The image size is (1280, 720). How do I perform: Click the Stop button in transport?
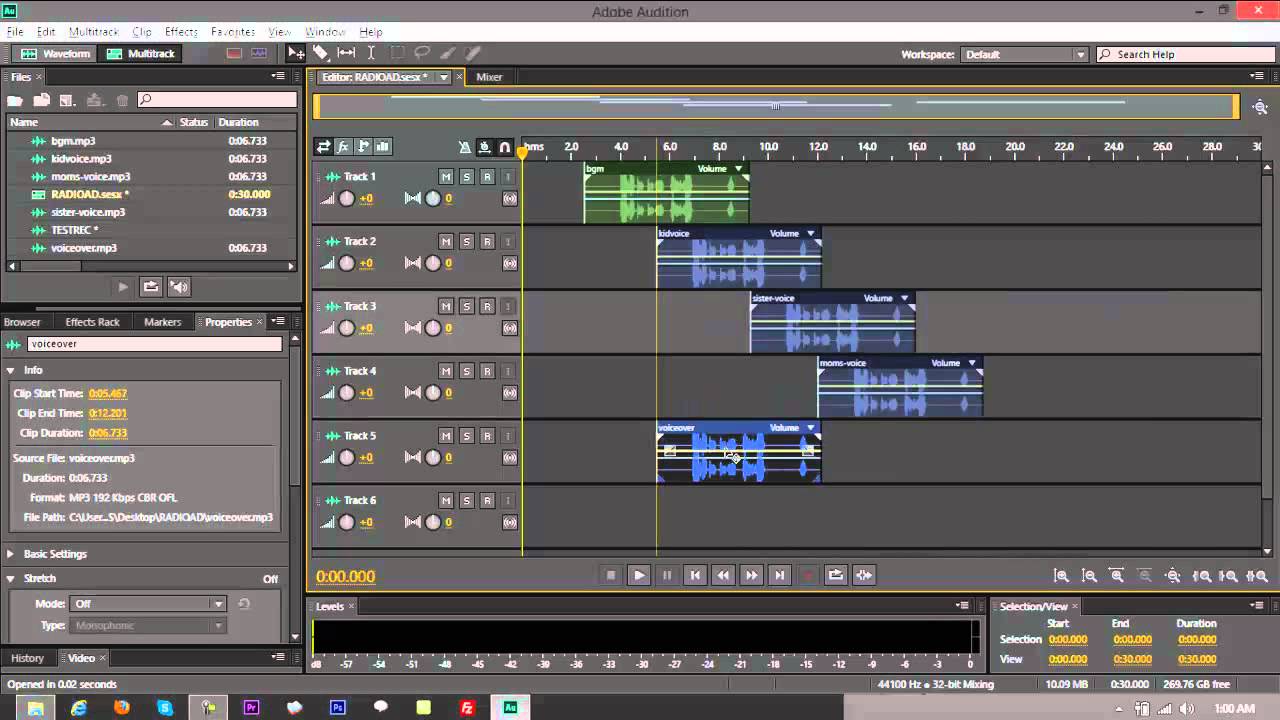610,575
